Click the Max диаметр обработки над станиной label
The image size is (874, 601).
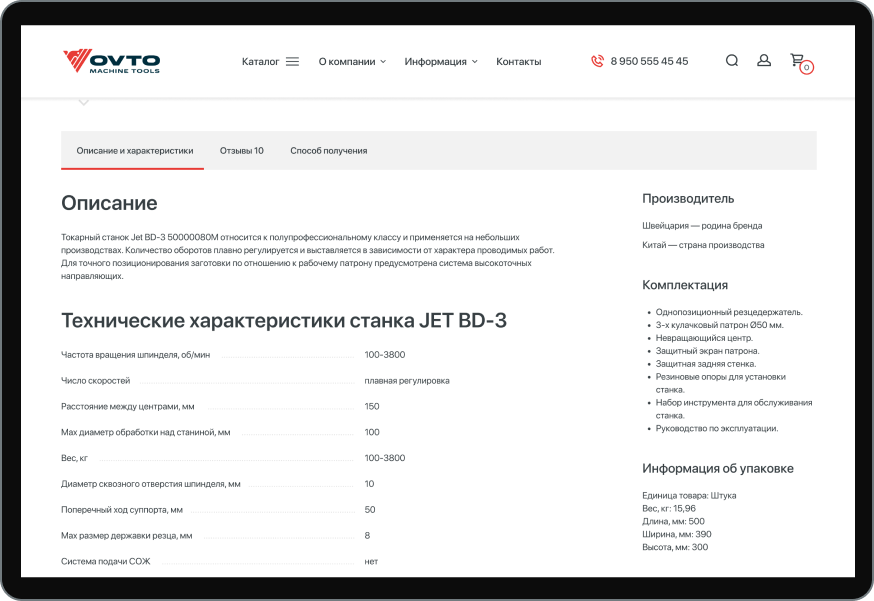145,432
